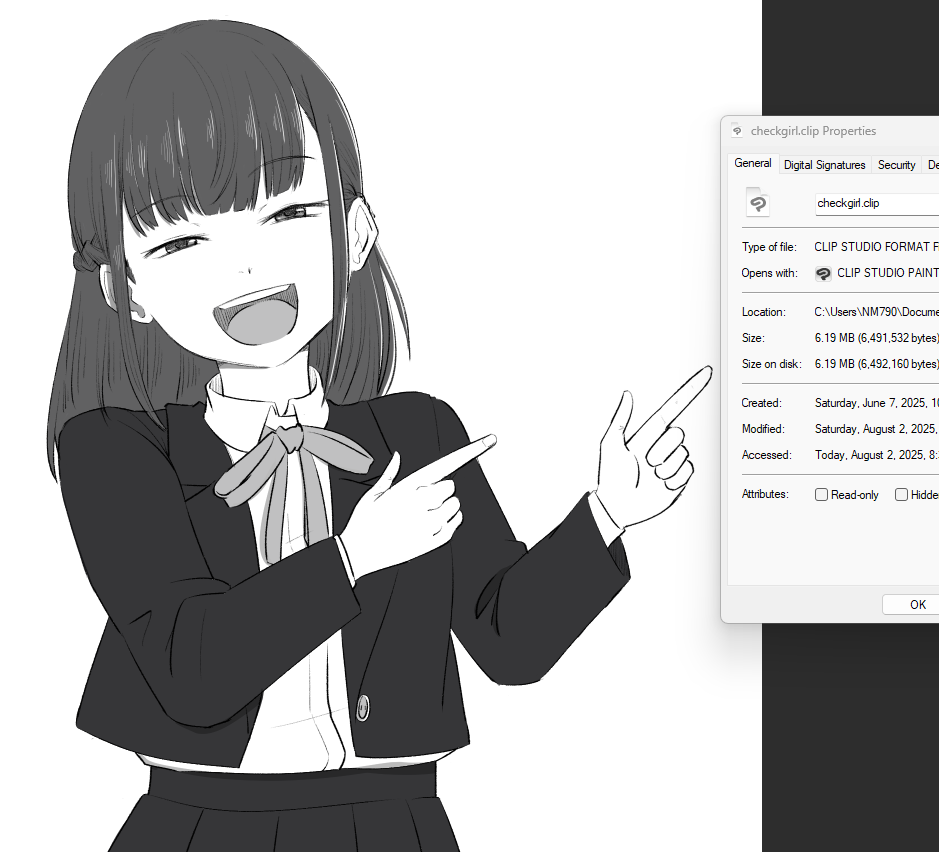Screen dimensions: 939x852
Task: Click the checkgirl.clip Properties window title
Action: coord(813,131)
